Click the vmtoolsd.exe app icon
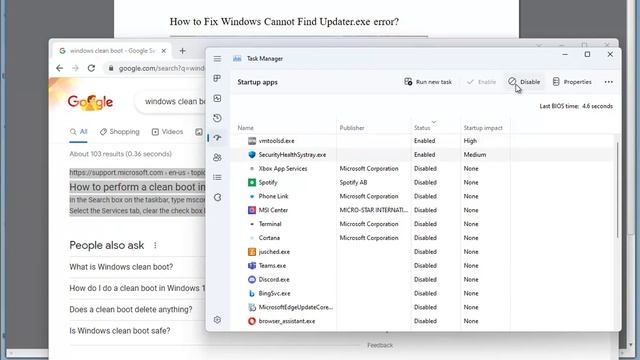 (x=252, y=141)
